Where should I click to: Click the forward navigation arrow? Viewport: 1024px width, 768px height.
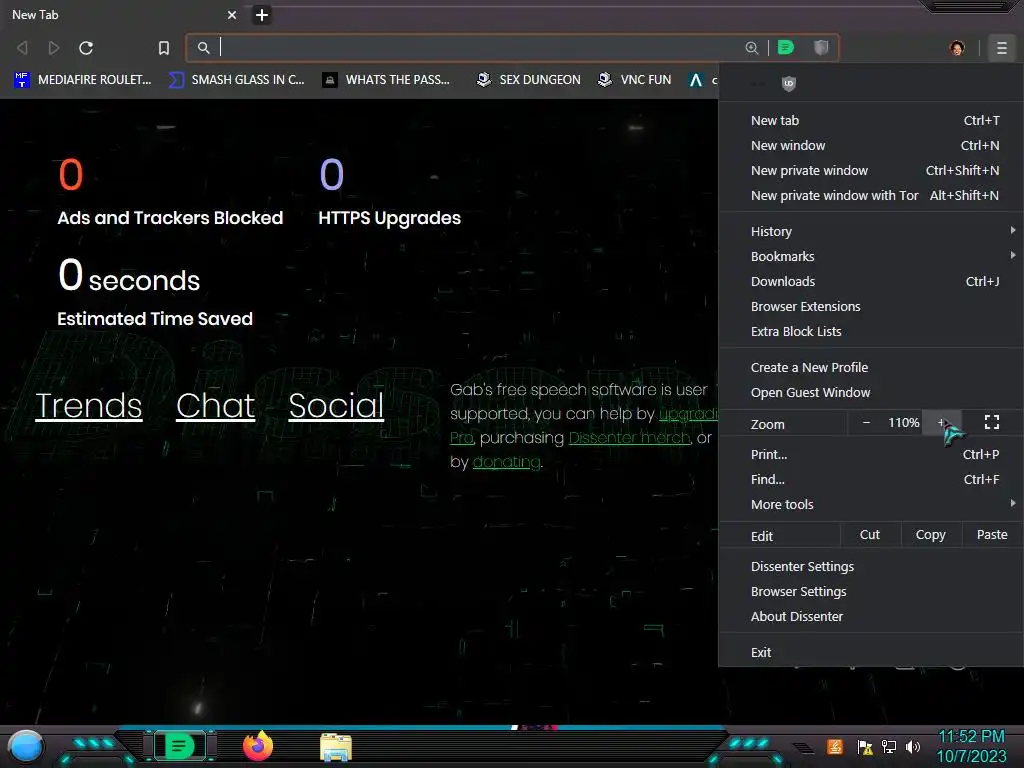pos(54,48)
